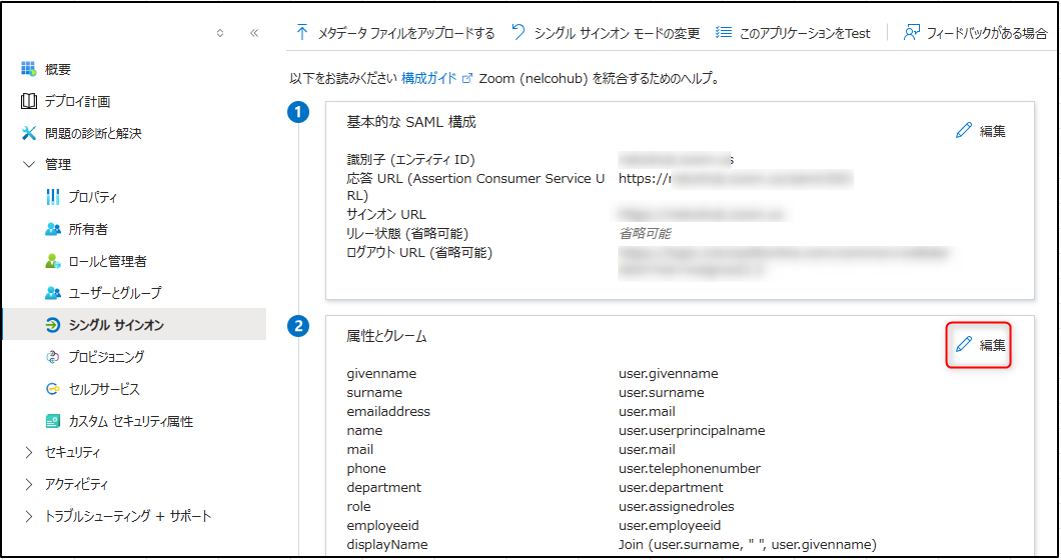Image resolution: width=1061 pixels, height=560 pixels.
Task: Click the ログアウト URL (省略可能) label
Action: (x=420, y=252)
